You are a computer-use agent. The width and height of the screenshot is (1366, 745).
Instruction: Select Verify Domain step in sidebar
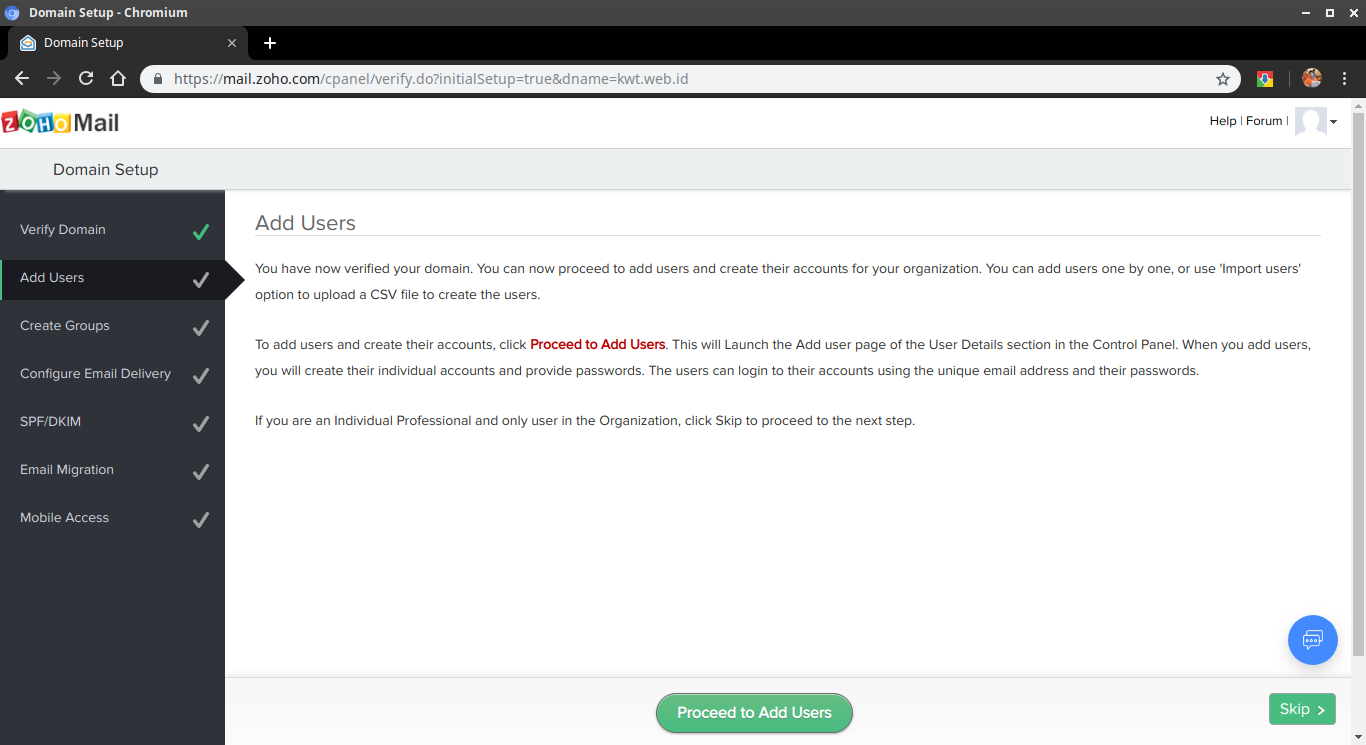[63, 230]
